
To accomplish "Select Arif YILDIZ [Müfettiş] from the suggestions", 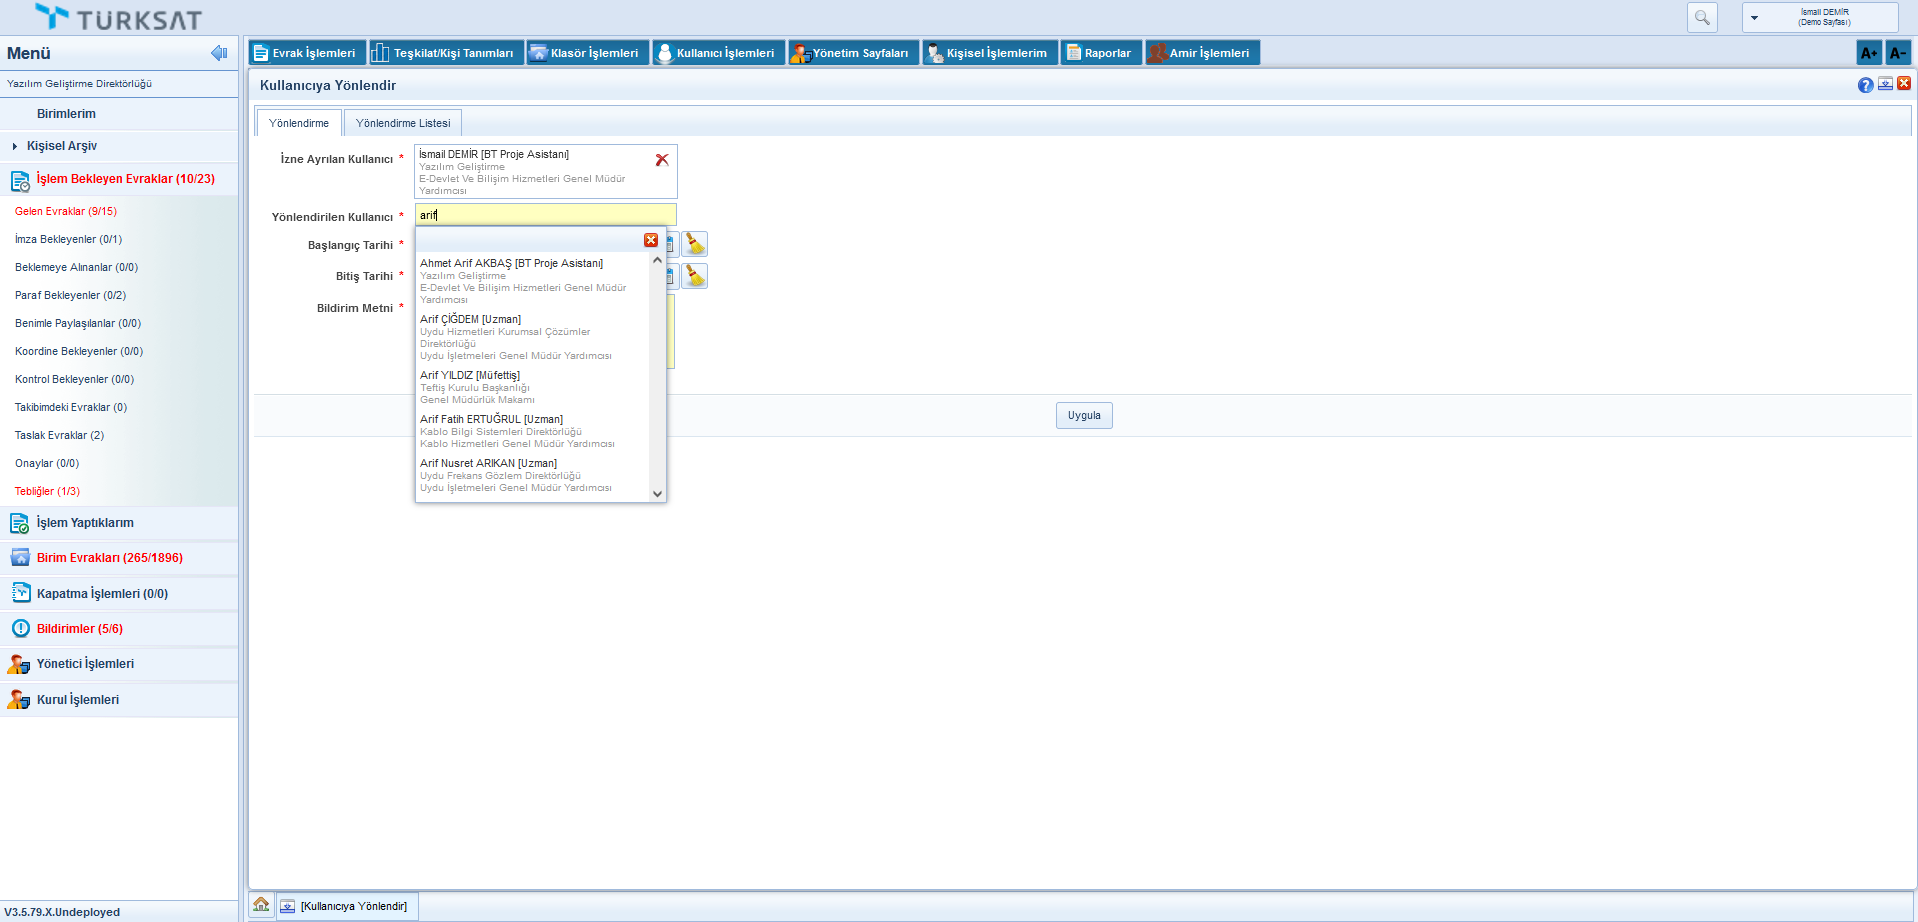I will click(470, 376).
